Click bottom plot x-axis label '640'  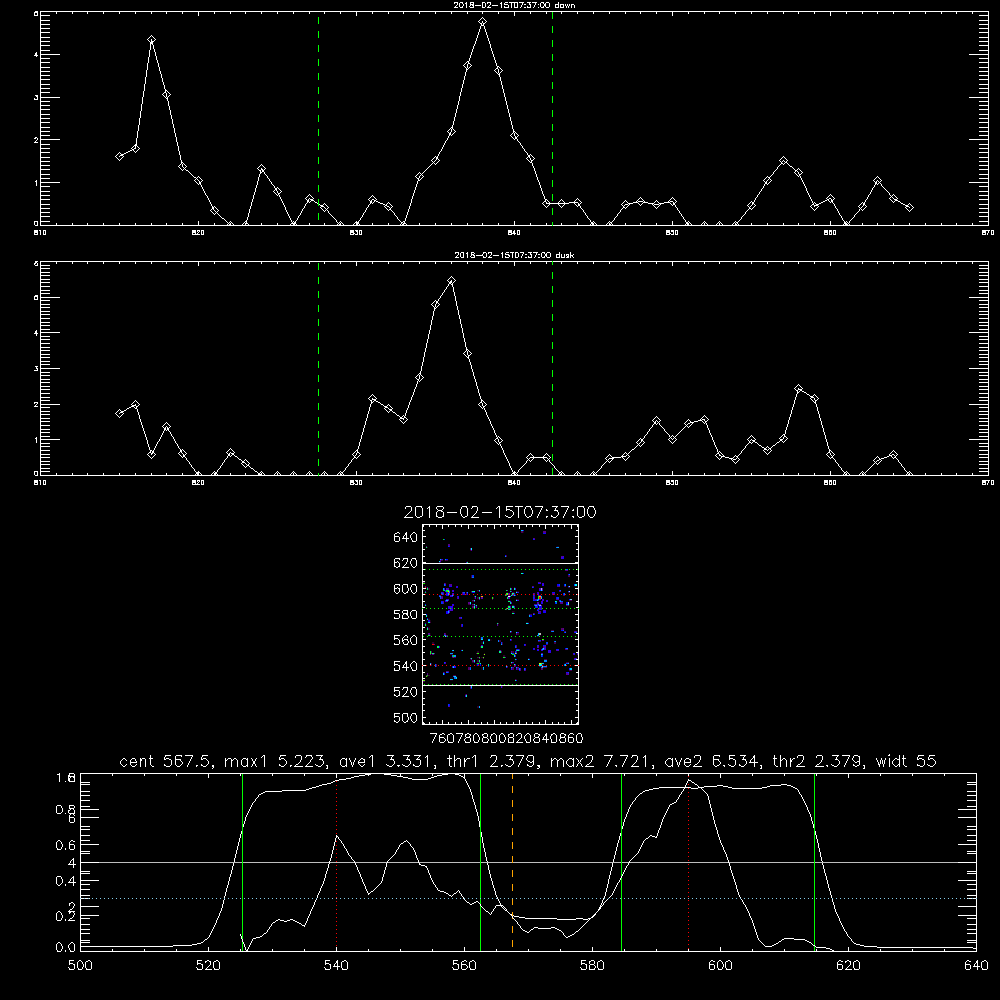click(x=976, y=966)
